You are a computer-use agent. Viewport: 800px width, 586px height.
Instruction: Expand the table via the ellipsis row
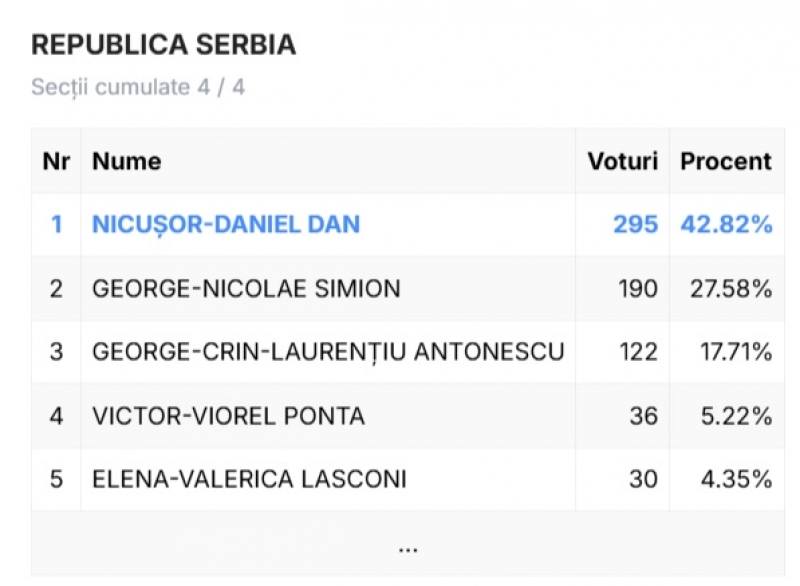(x=408, y=544)
